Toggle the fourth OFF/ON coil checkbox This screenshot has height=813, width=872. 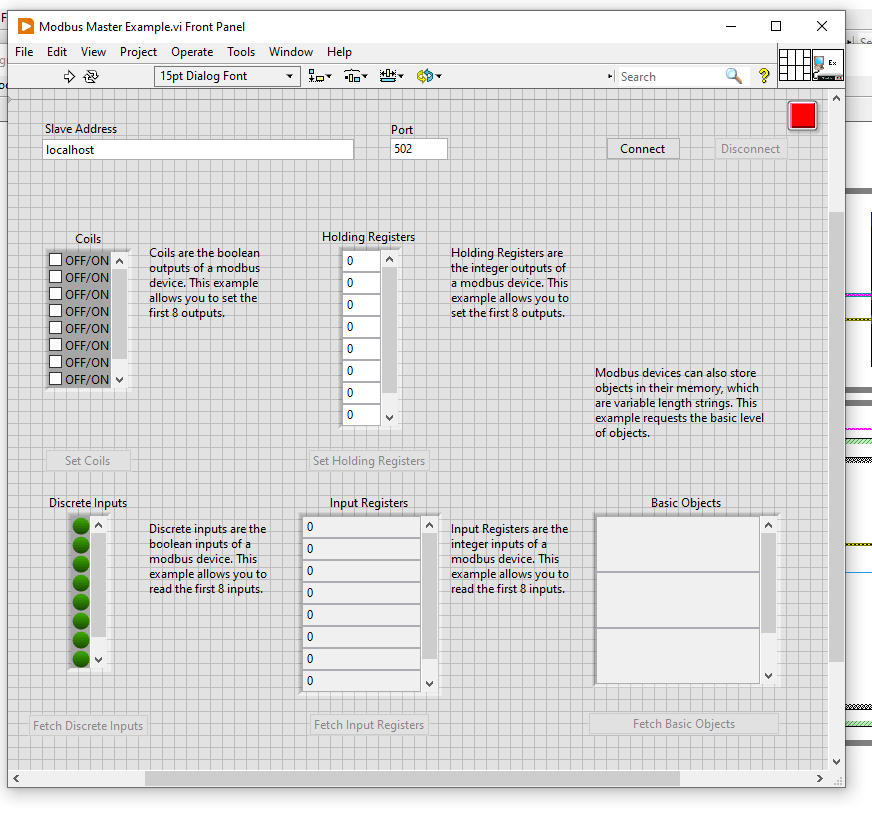click(55, 310)
